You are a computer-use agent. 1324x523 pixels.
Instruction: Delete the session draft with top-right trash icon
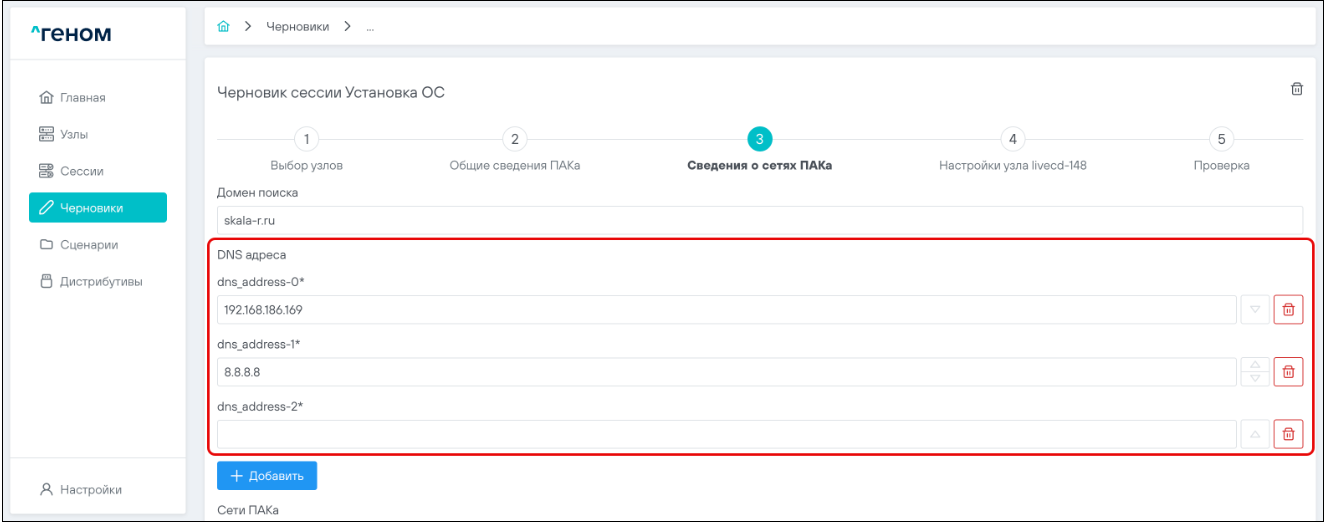(x=1296, y=89)
